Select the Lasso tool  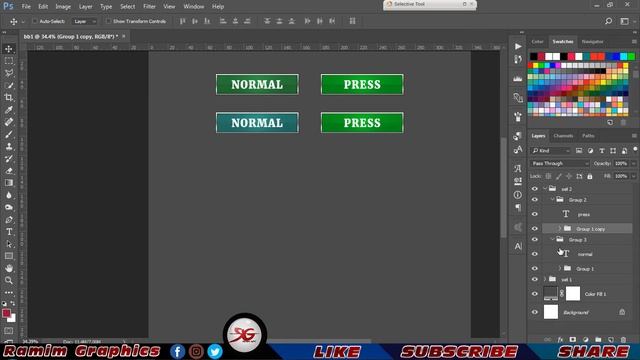coord(9,73)
